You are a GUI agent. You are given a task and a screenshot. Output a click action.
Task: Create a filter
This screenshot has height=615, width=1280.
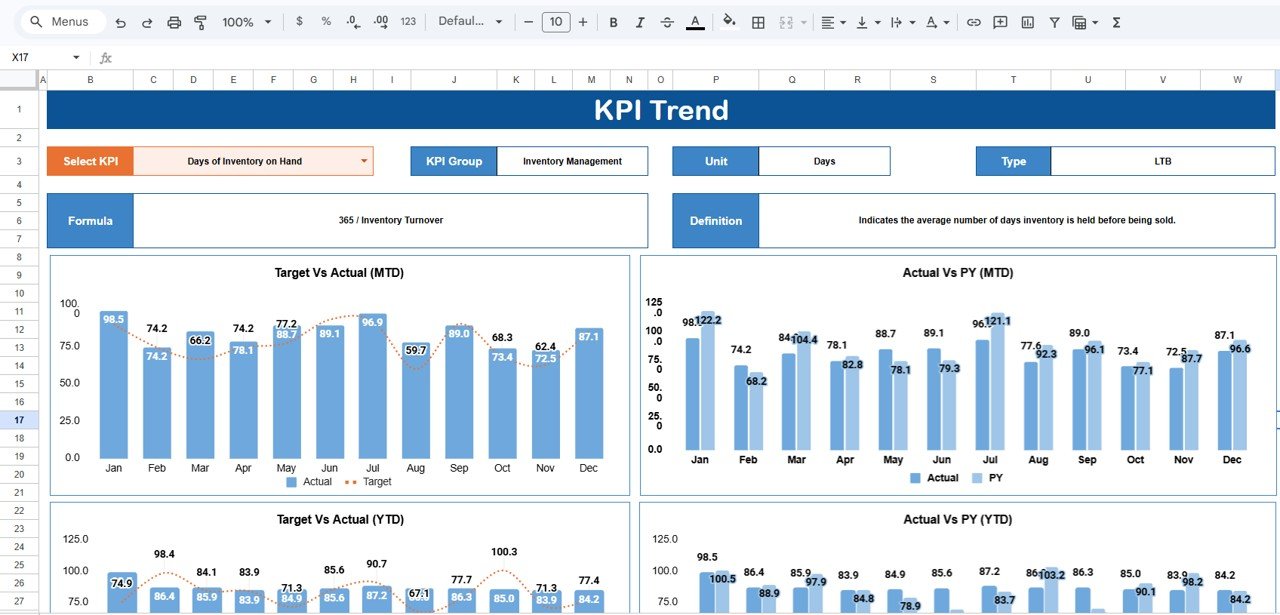[x=1054, y=21]
